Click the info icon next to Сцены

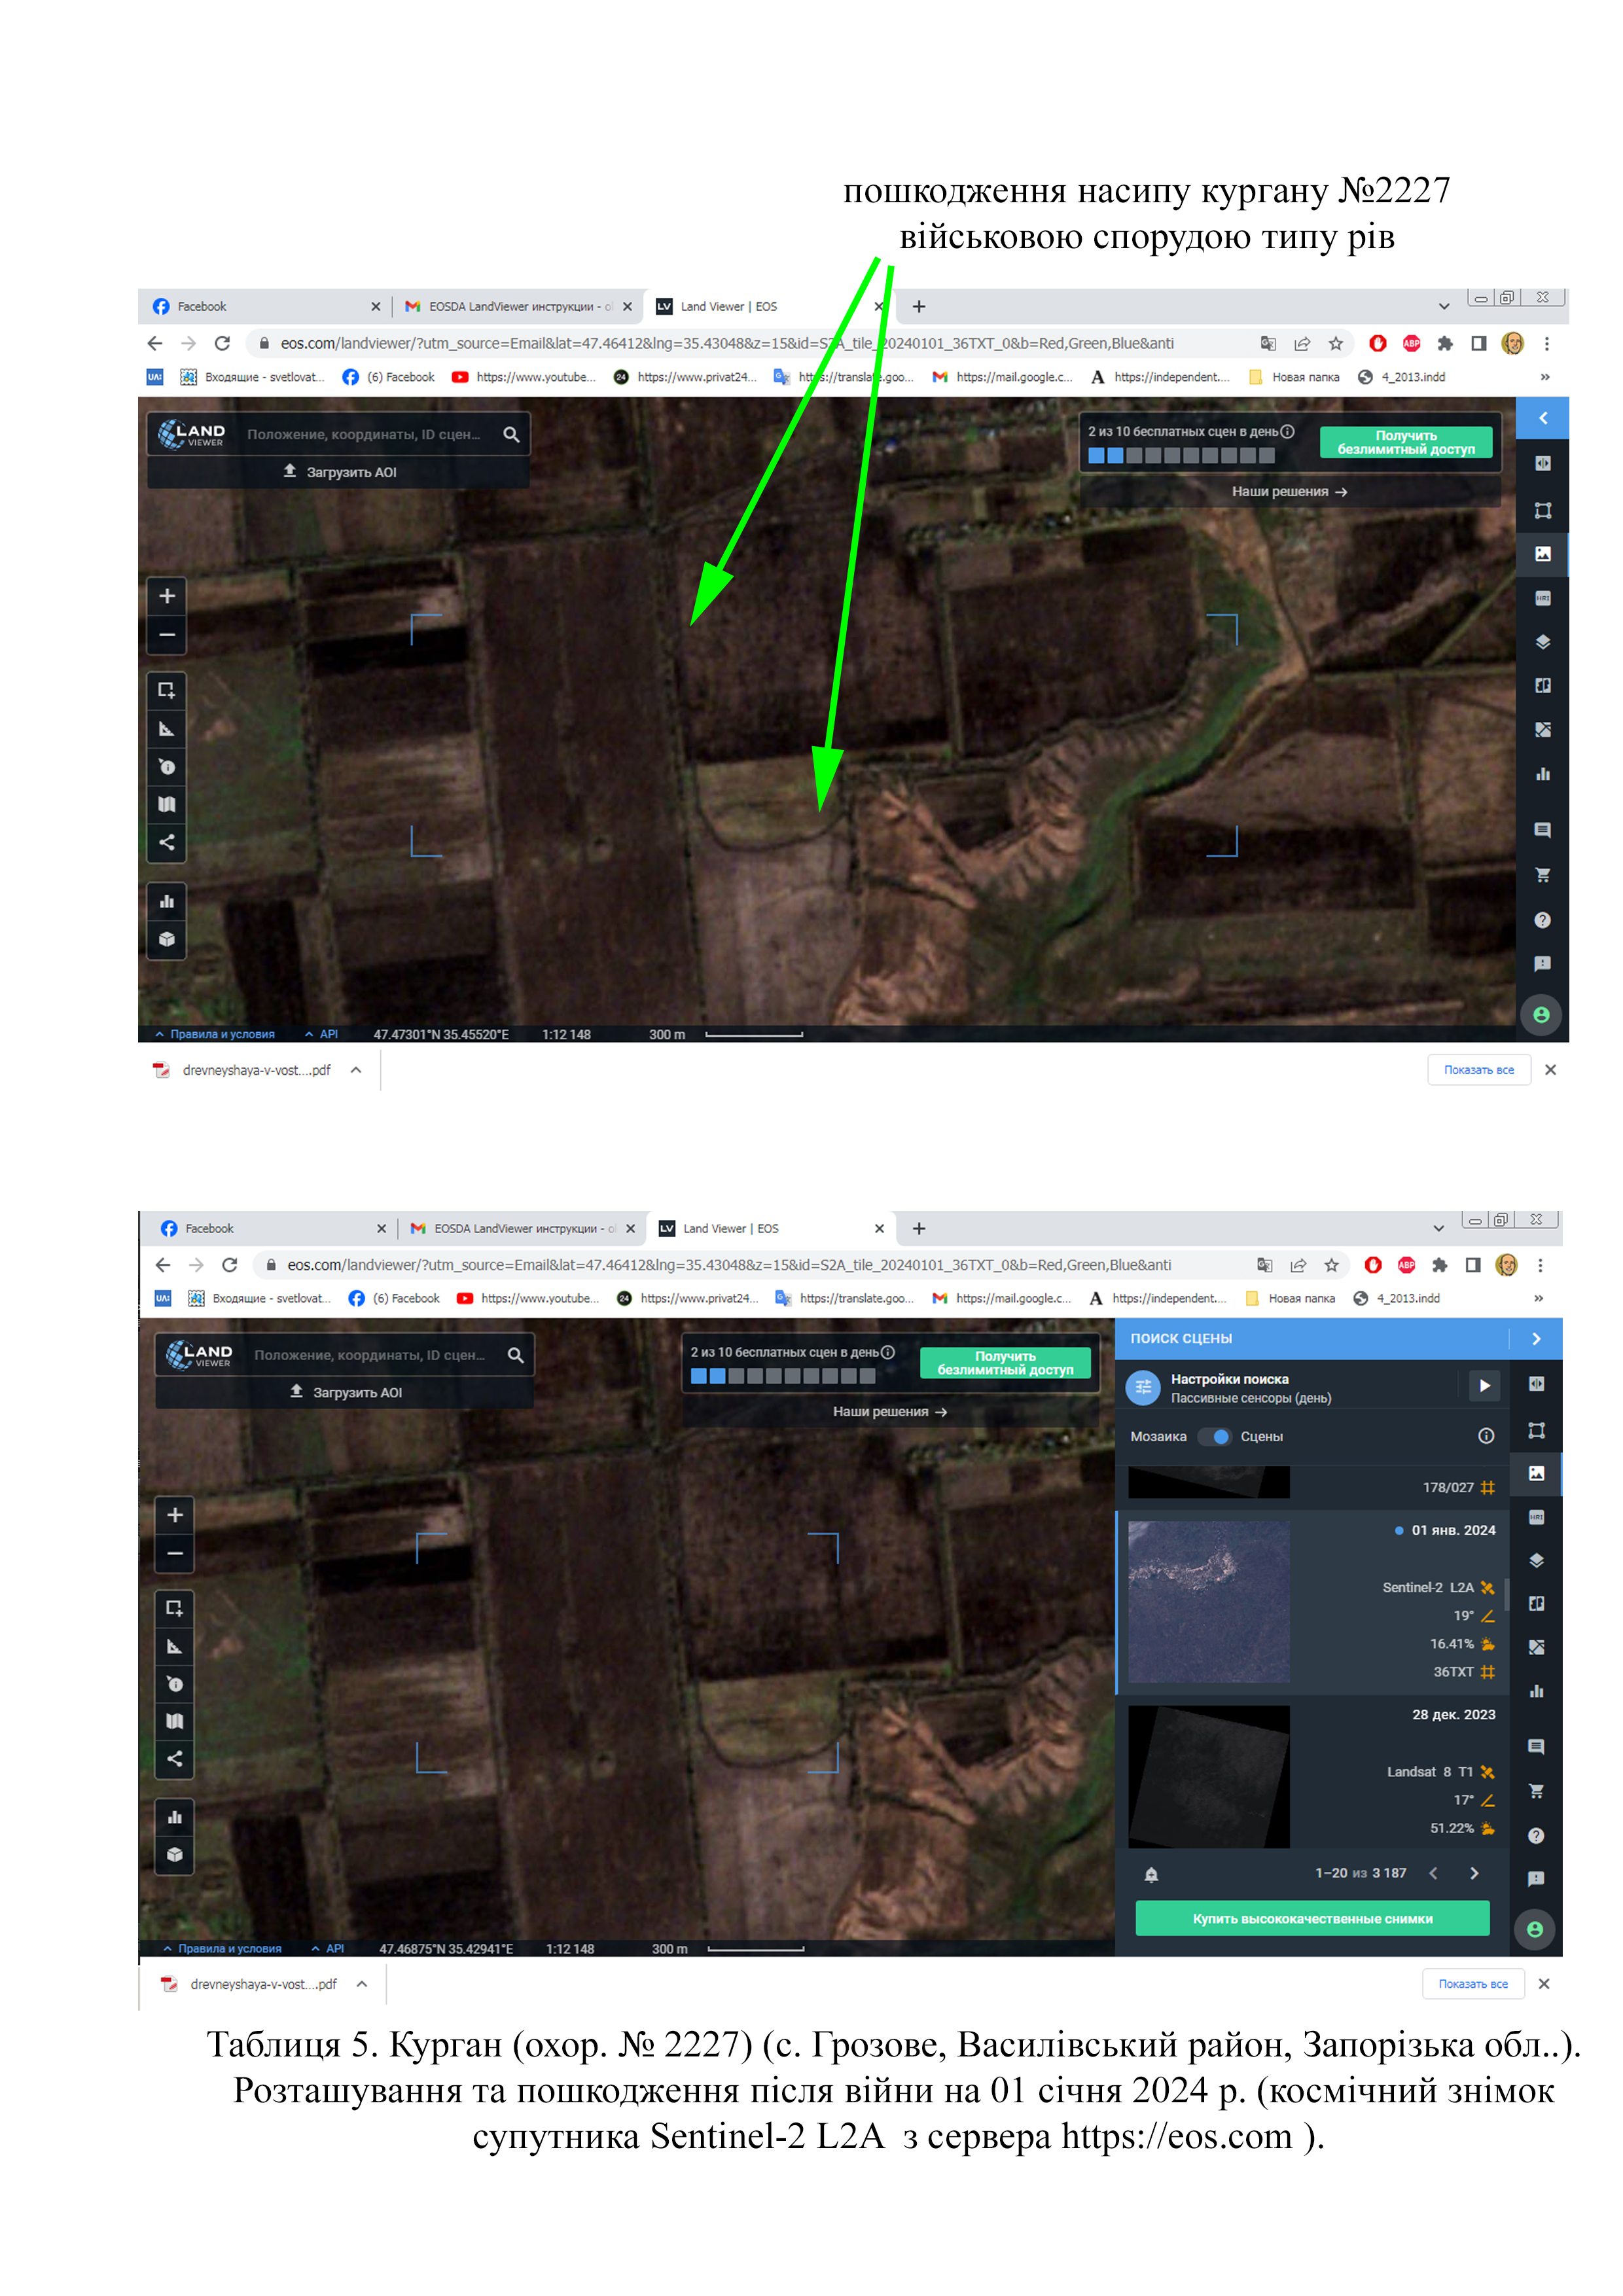click(1486, 1436)
